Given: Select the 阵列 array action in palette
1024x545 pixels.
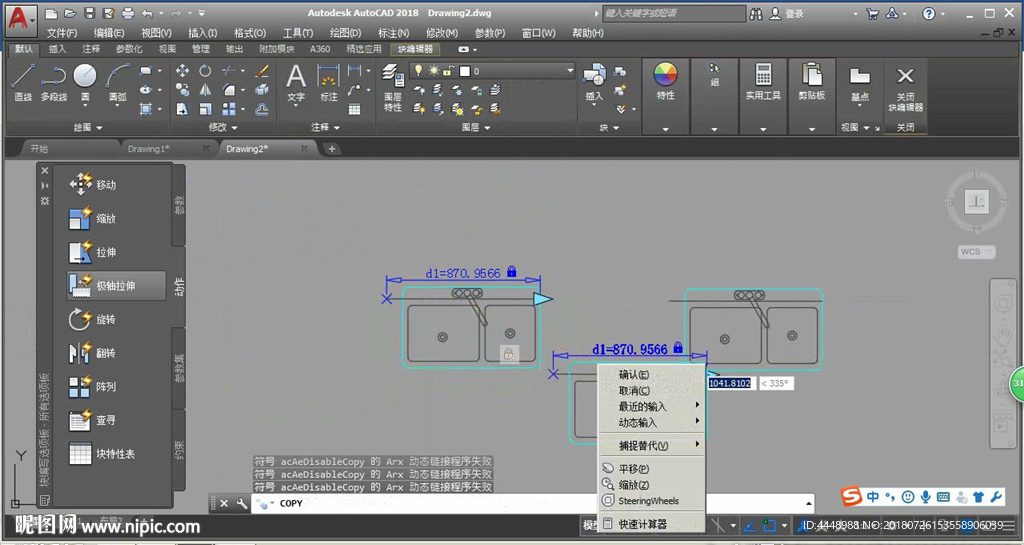Looking at the screenshot, I should pyautogui.click(x=93, y=386).
